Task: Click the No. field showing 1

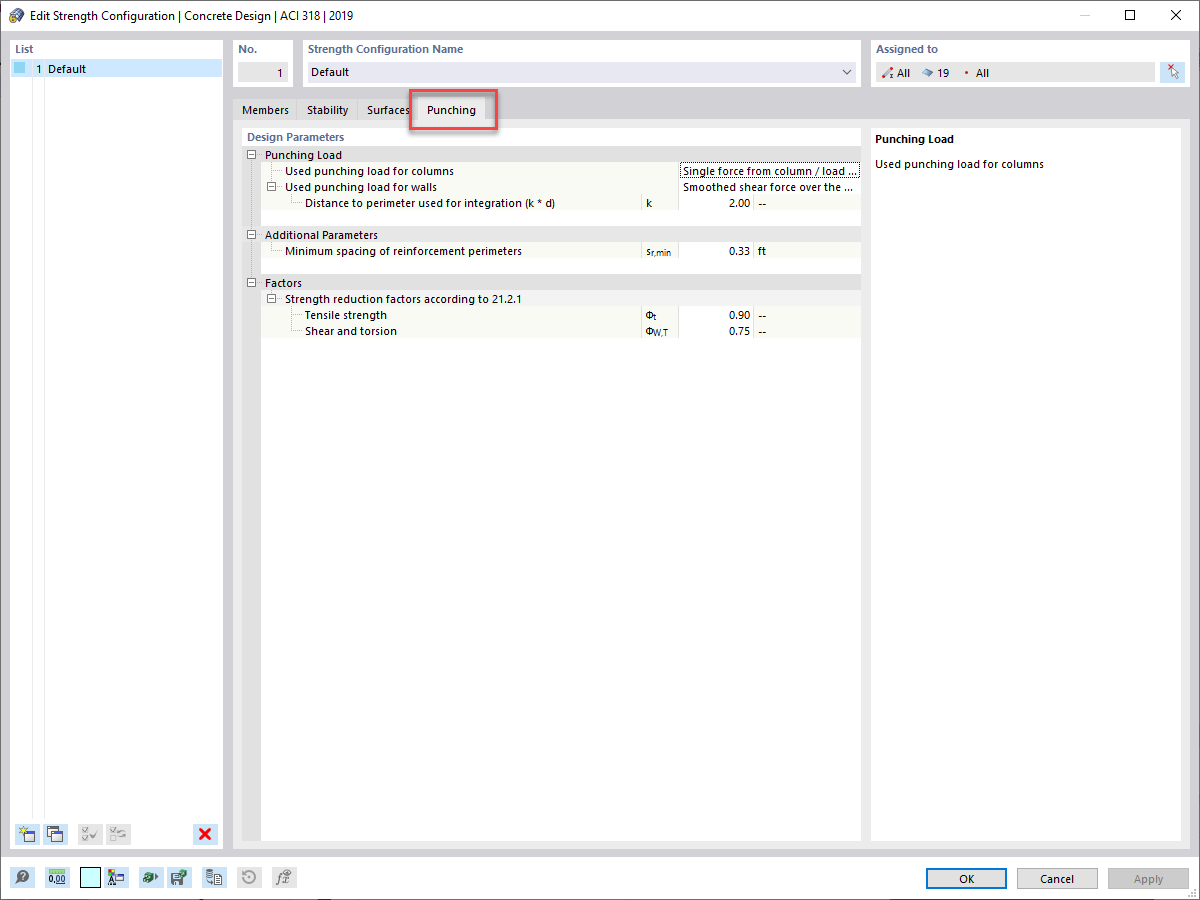Action: (x=263, y=72)
